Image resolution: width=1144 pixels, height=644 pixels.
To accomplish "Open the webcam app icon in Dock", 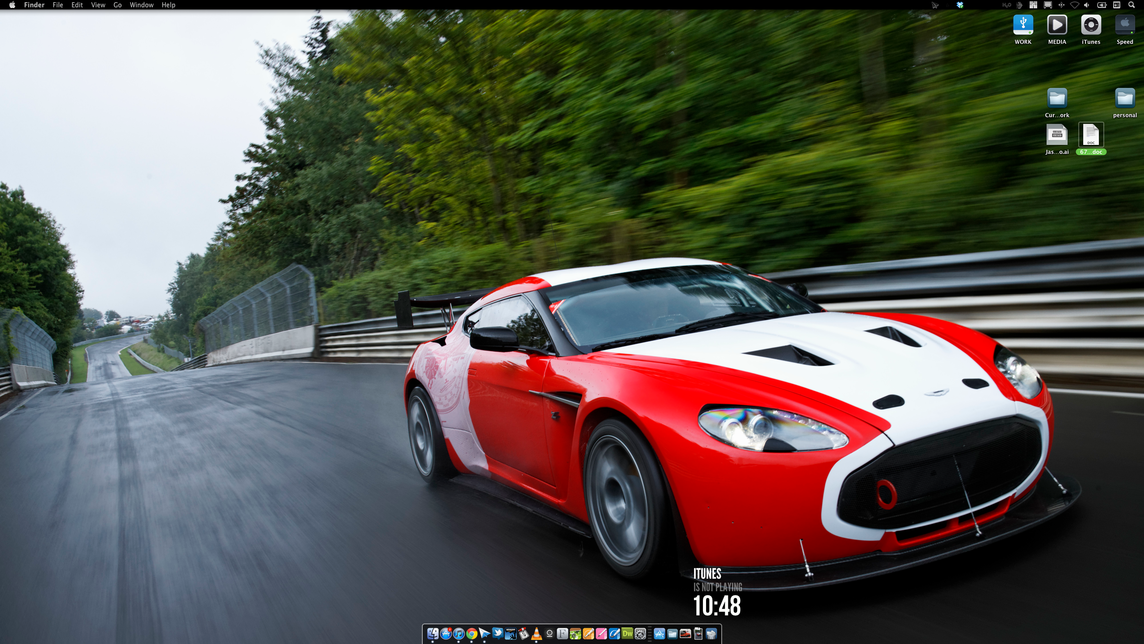I will pyautogui.click(x=549, y=634).
